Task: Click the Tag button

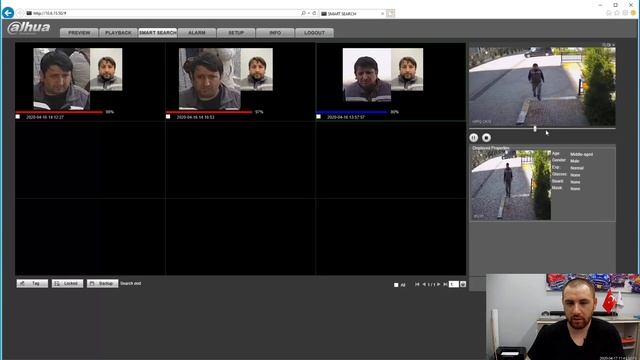Action: (x=32, y=283)
